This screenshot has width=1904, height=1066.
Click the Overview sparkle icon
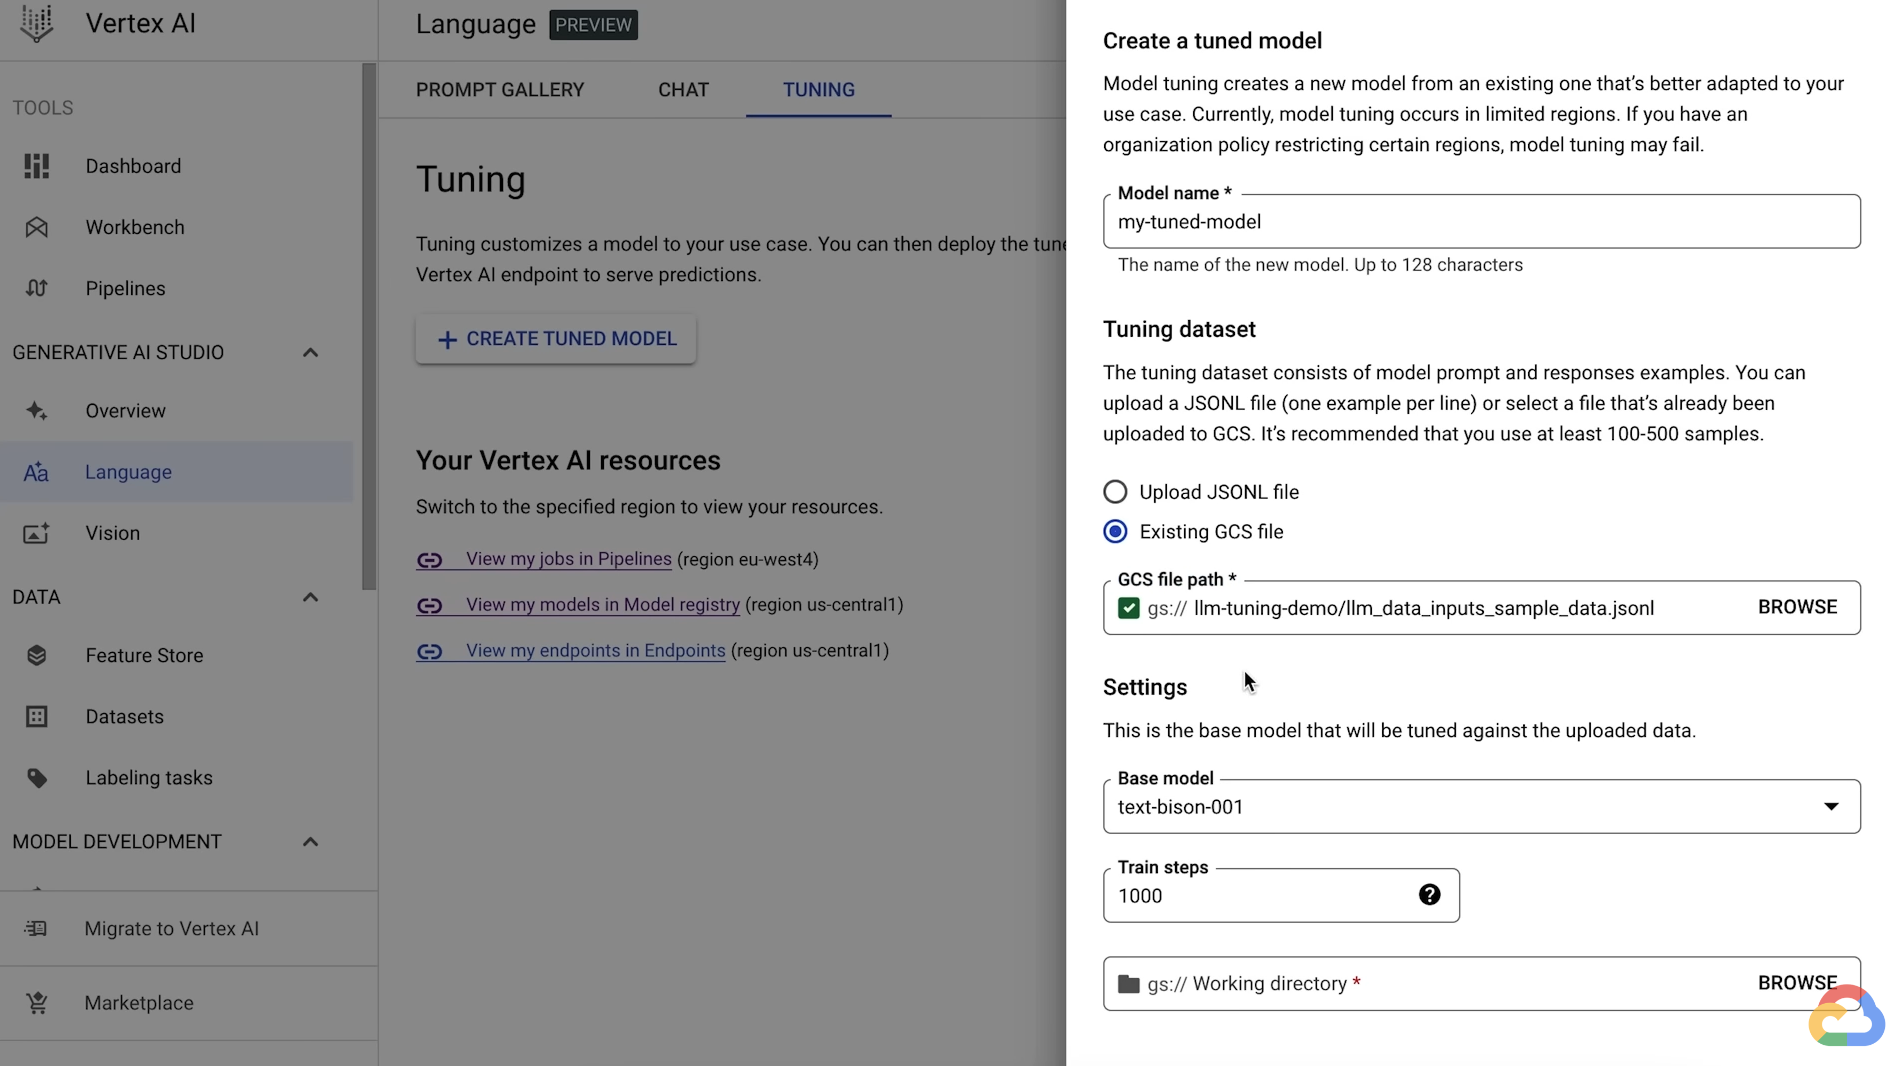click(37, 411)
